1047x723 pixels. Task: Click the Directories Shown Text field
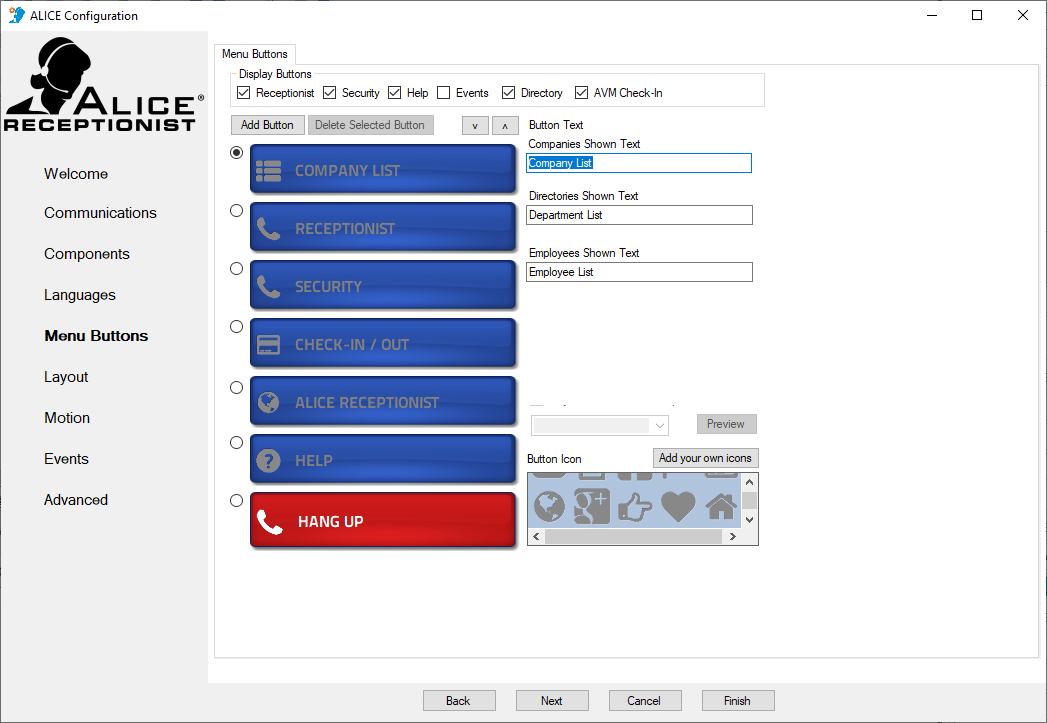tap(639, 215)
